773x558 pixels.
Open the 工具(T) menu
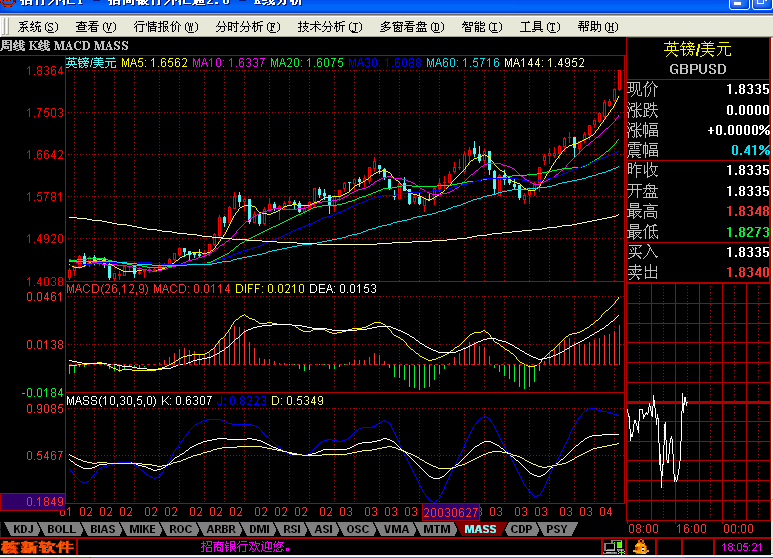click(540, 27)
